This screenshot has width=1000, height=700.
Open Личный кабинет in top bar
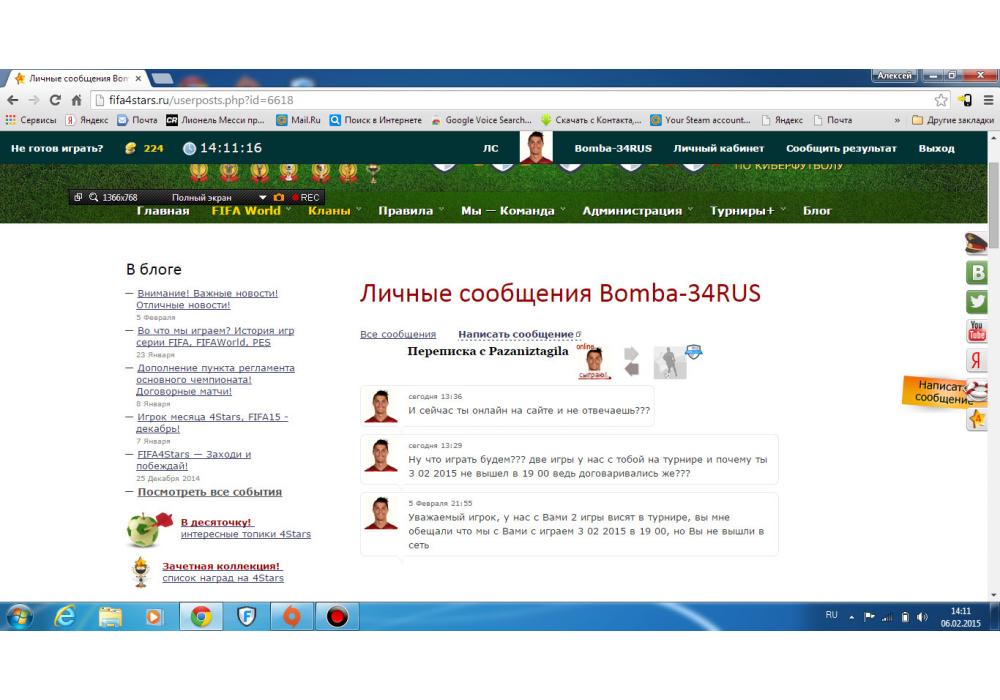[719, 148]
